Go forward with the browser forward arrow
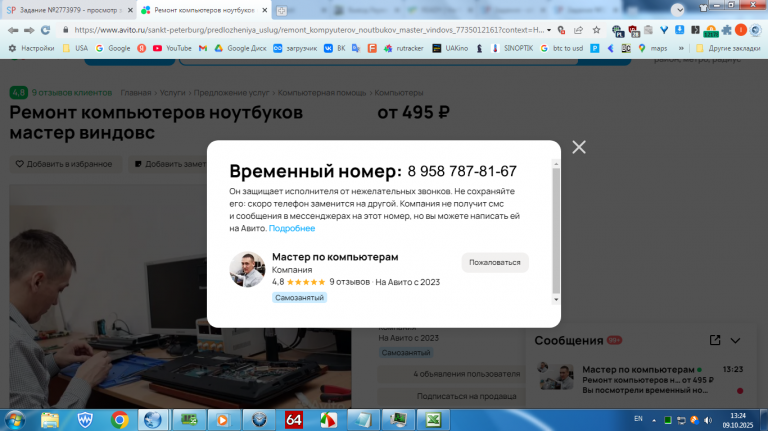Viewport: 768px width, 431px height. [29, 30]
